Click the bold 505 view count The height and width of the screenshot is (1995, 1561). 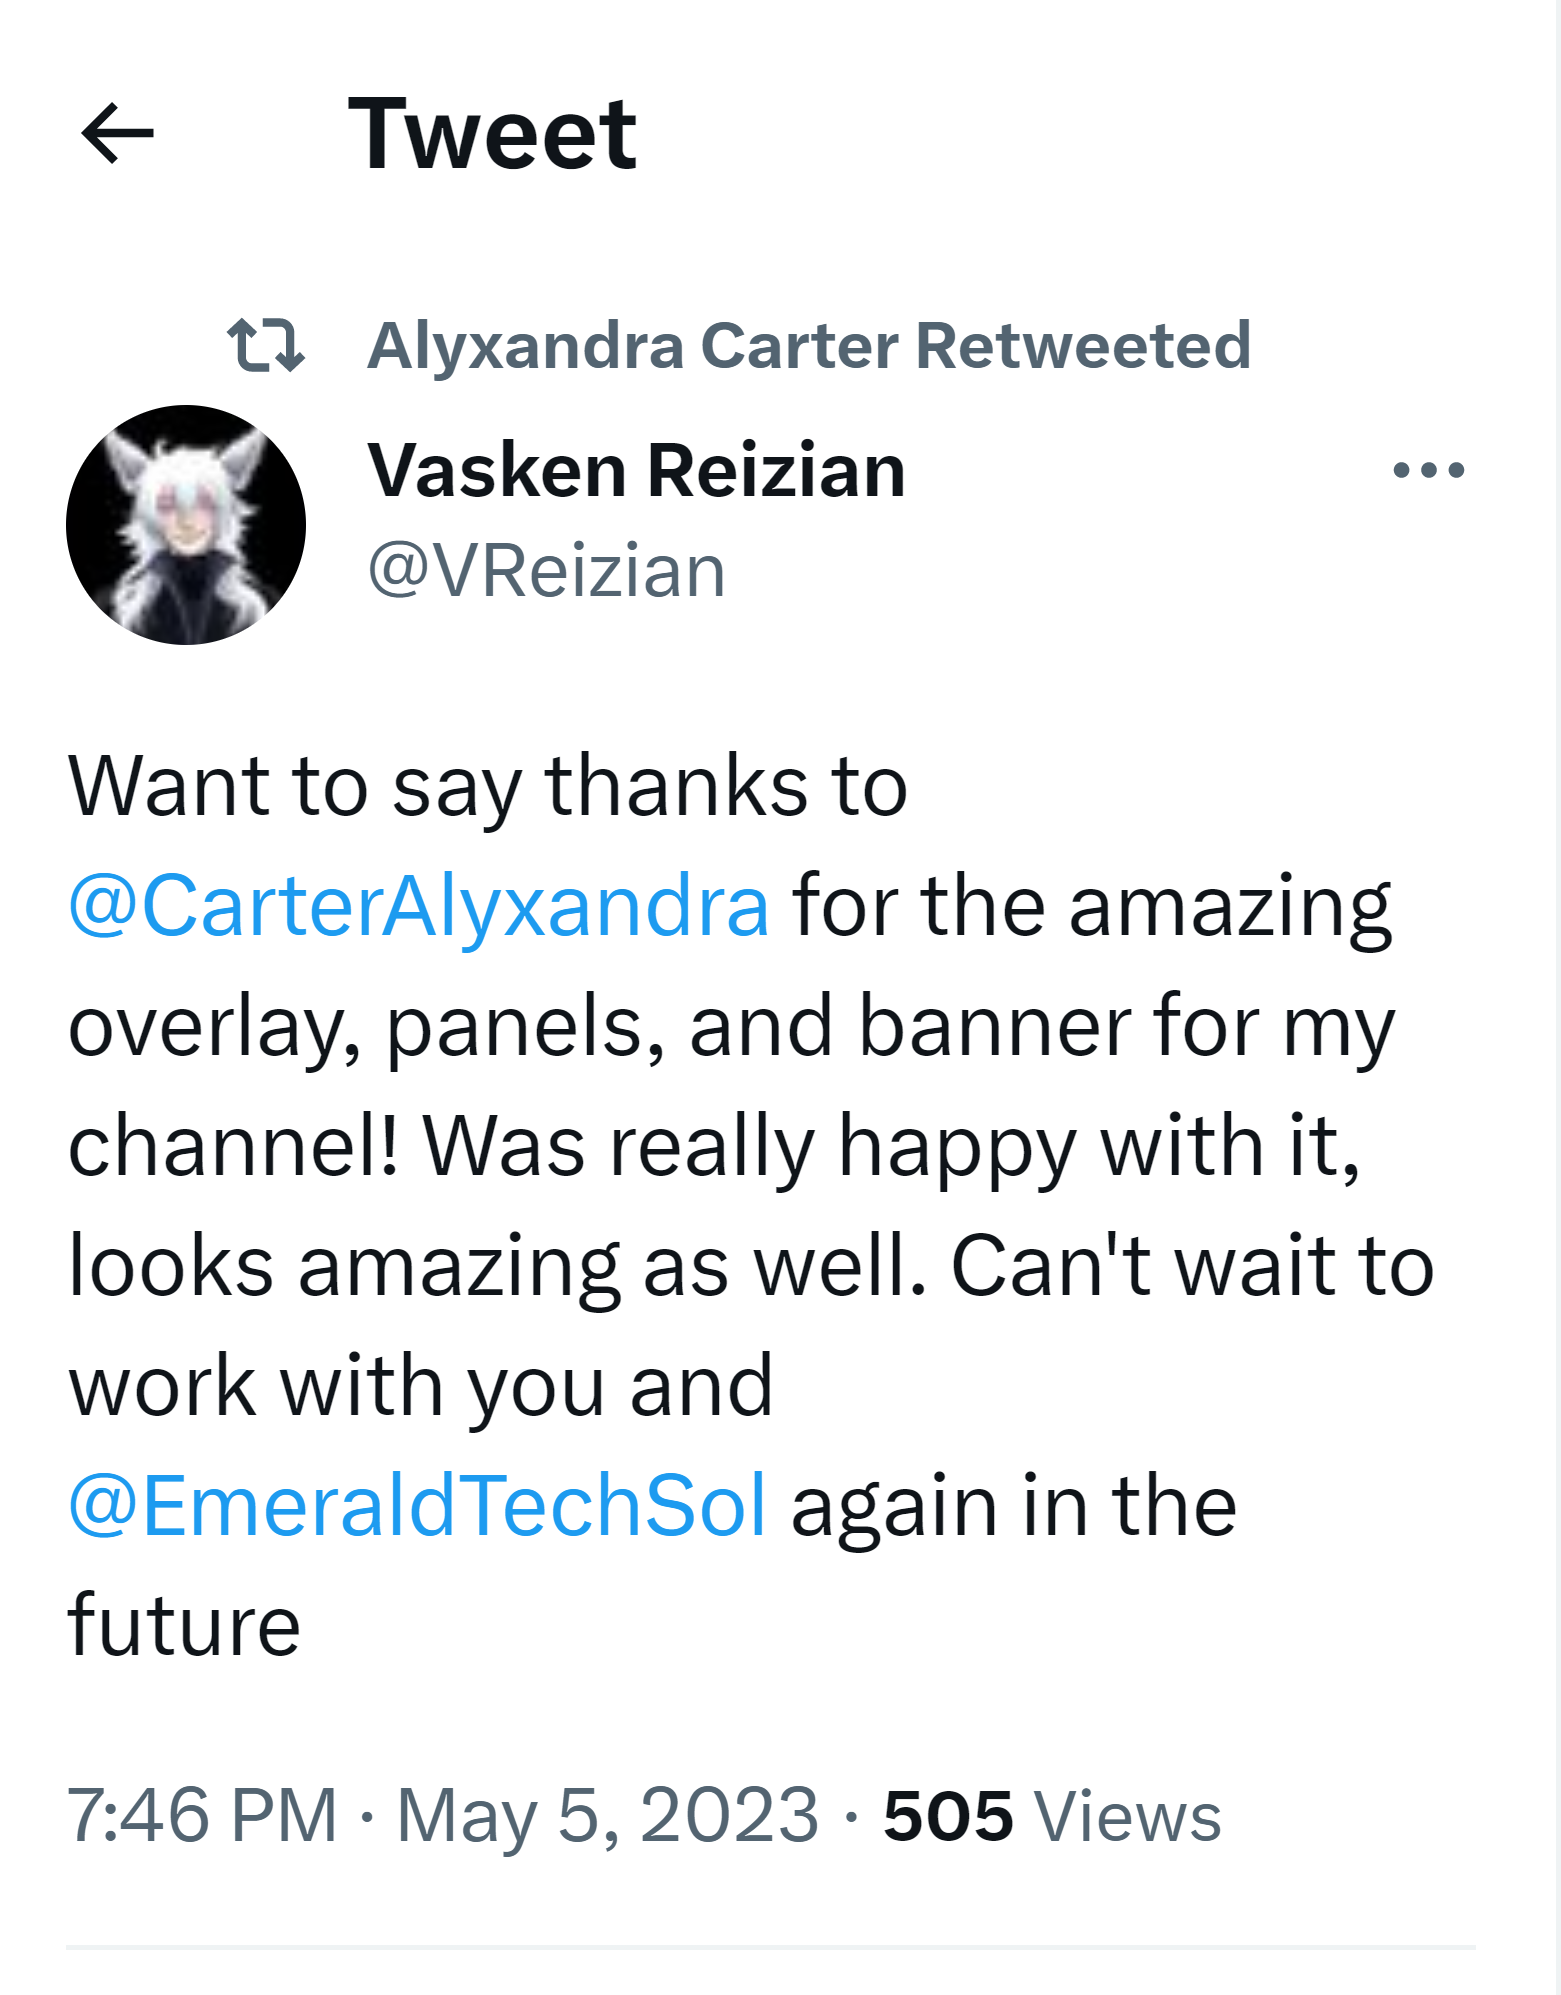pos(947,1816)
